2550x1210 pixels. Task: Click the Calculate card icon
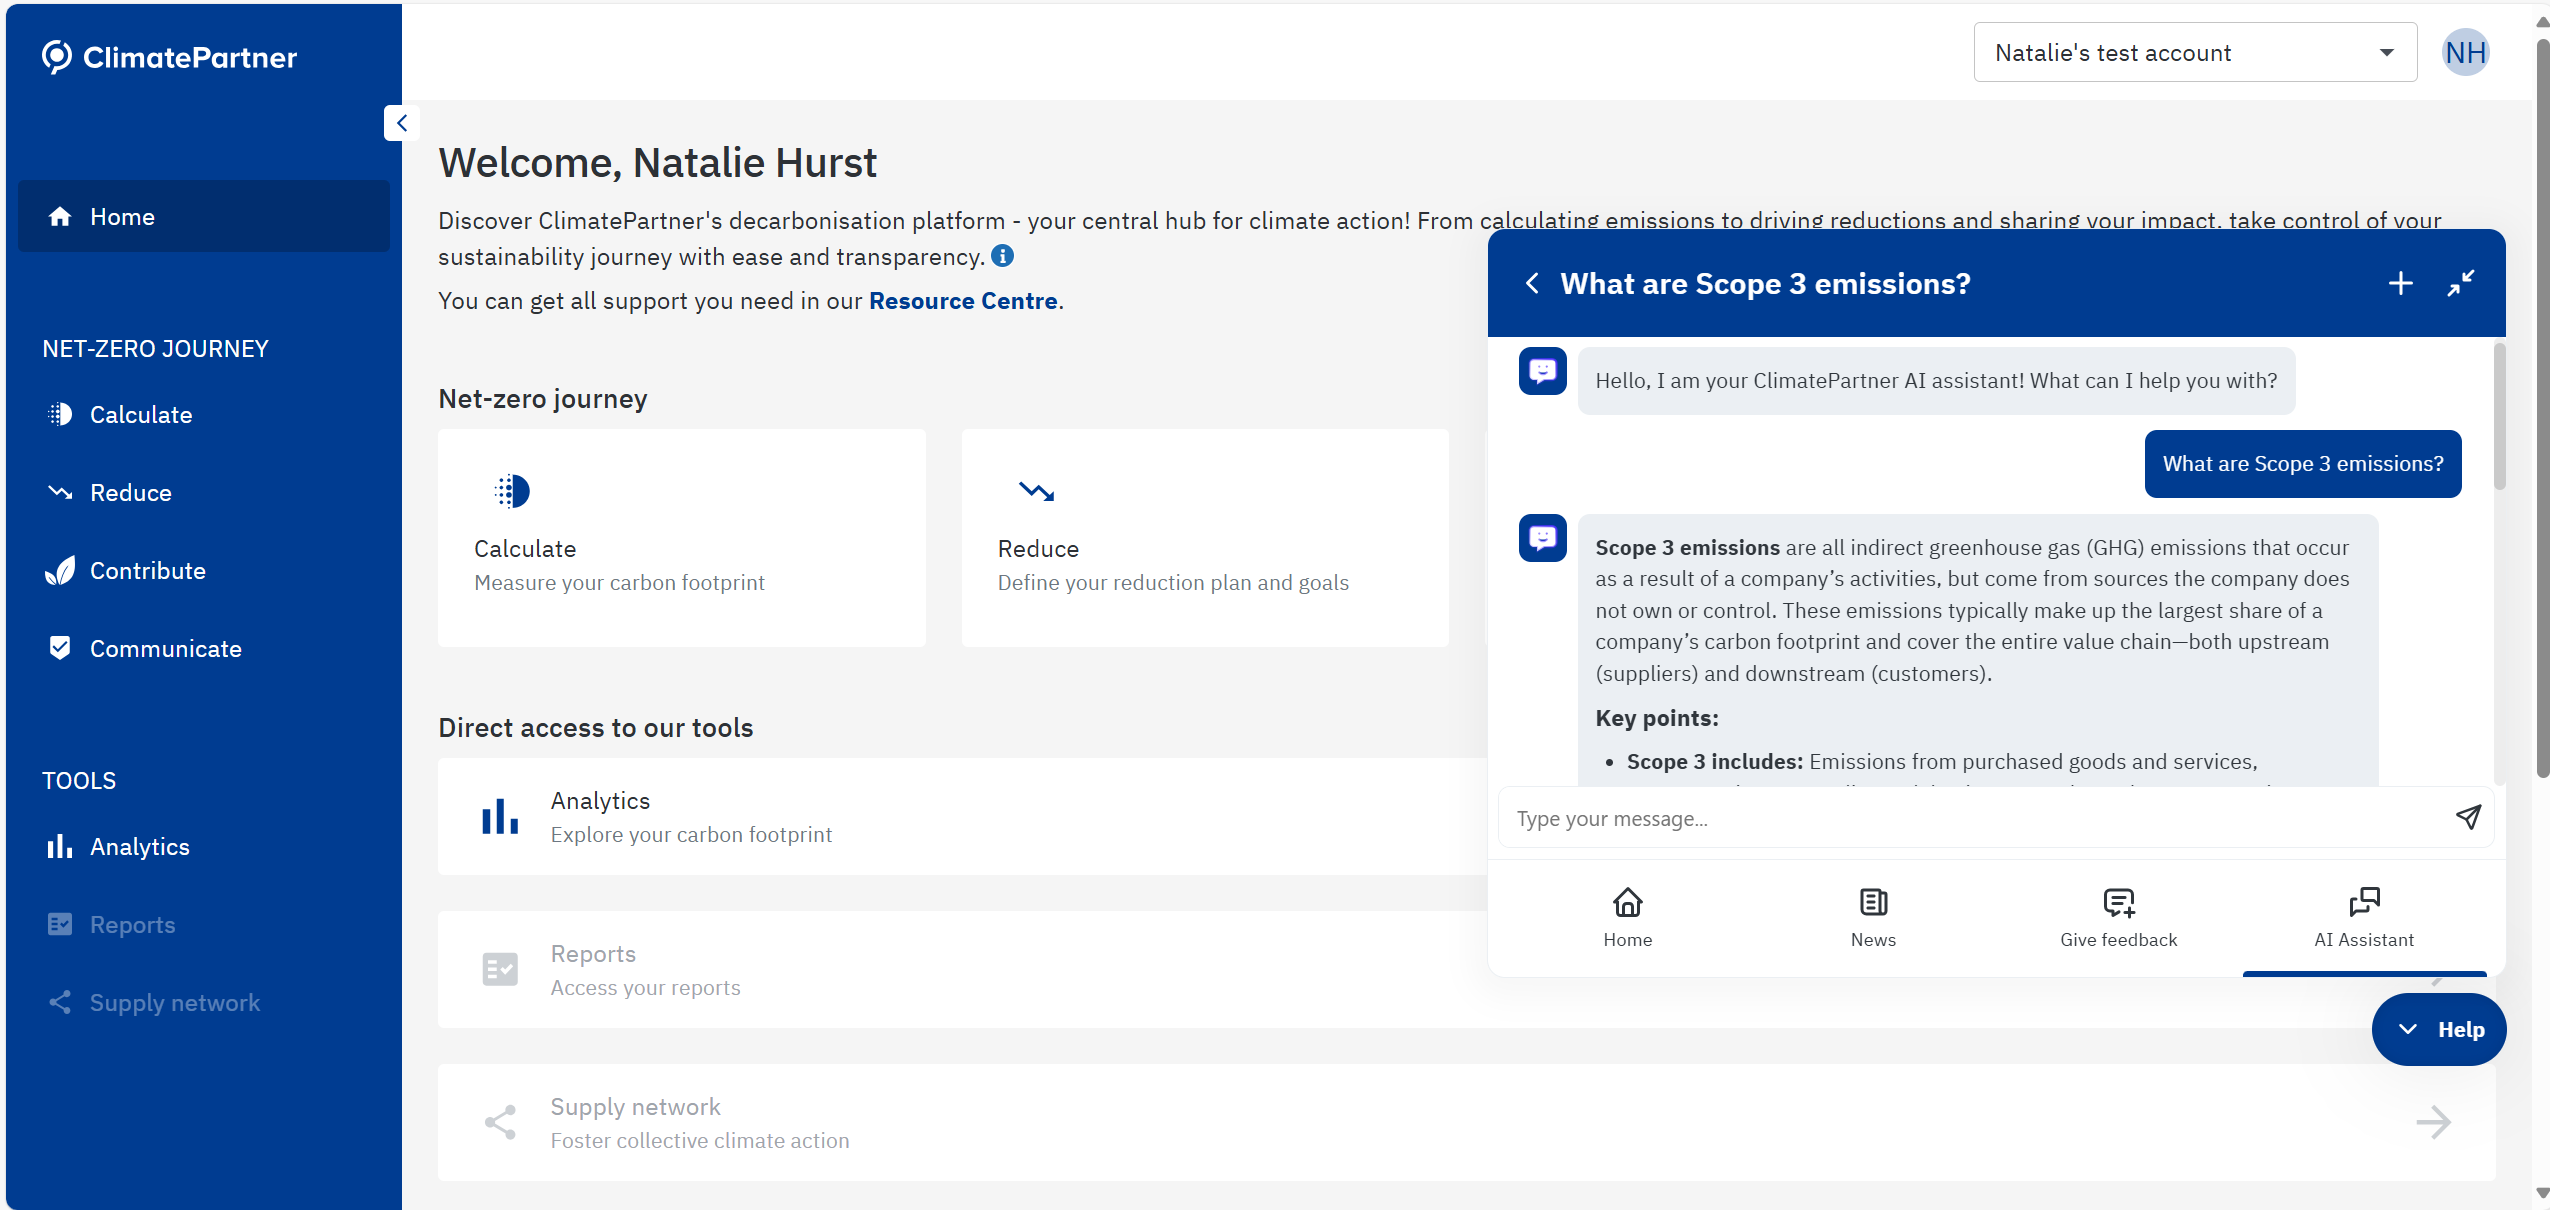513,491
